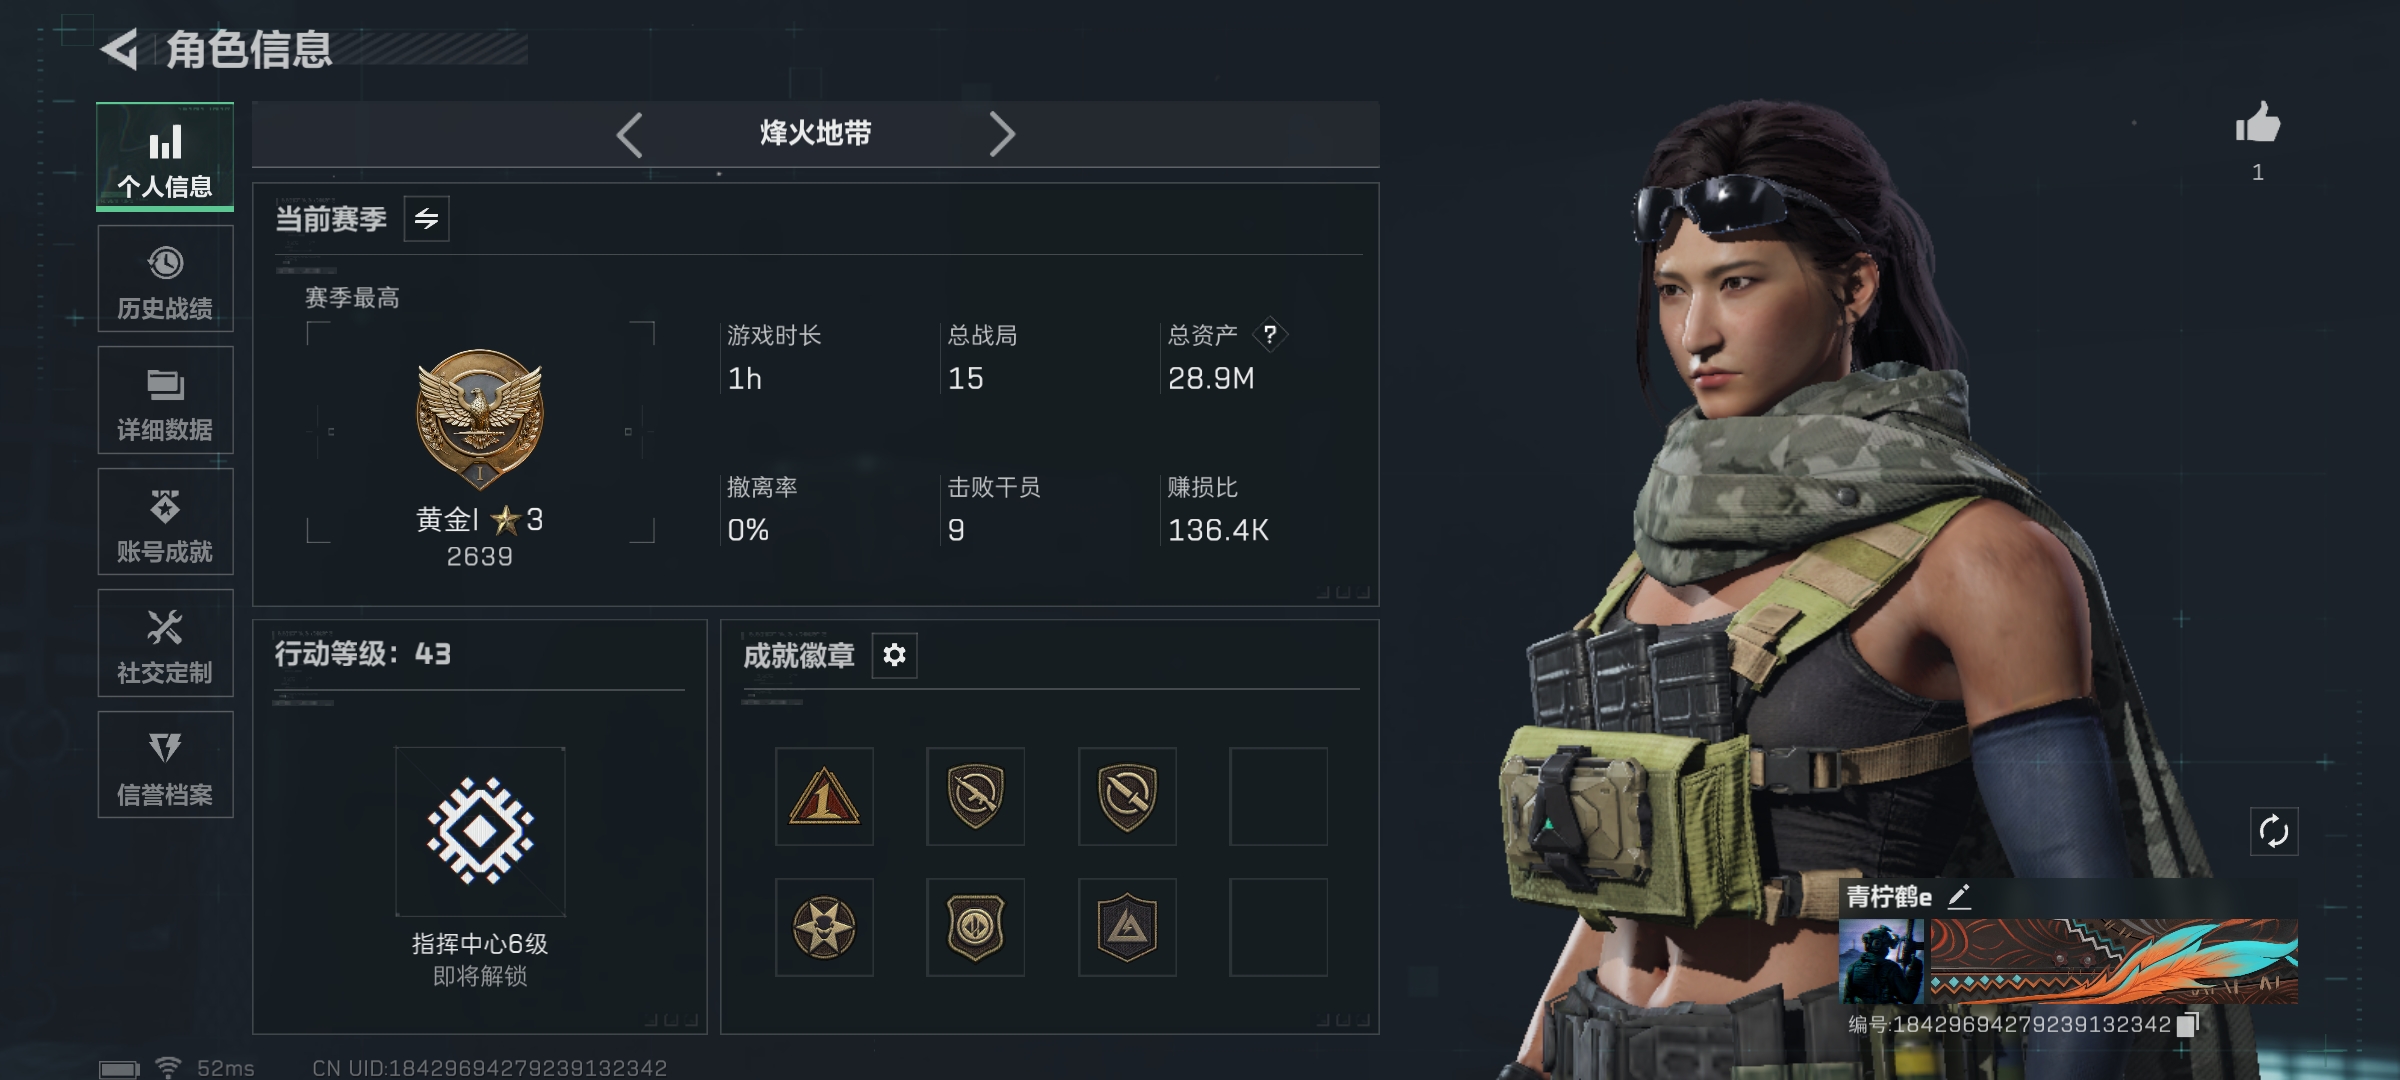This screenshot has width=2400, height=1080.
Task: Switch to previous mode with left chevron
Action: [629, 134]
